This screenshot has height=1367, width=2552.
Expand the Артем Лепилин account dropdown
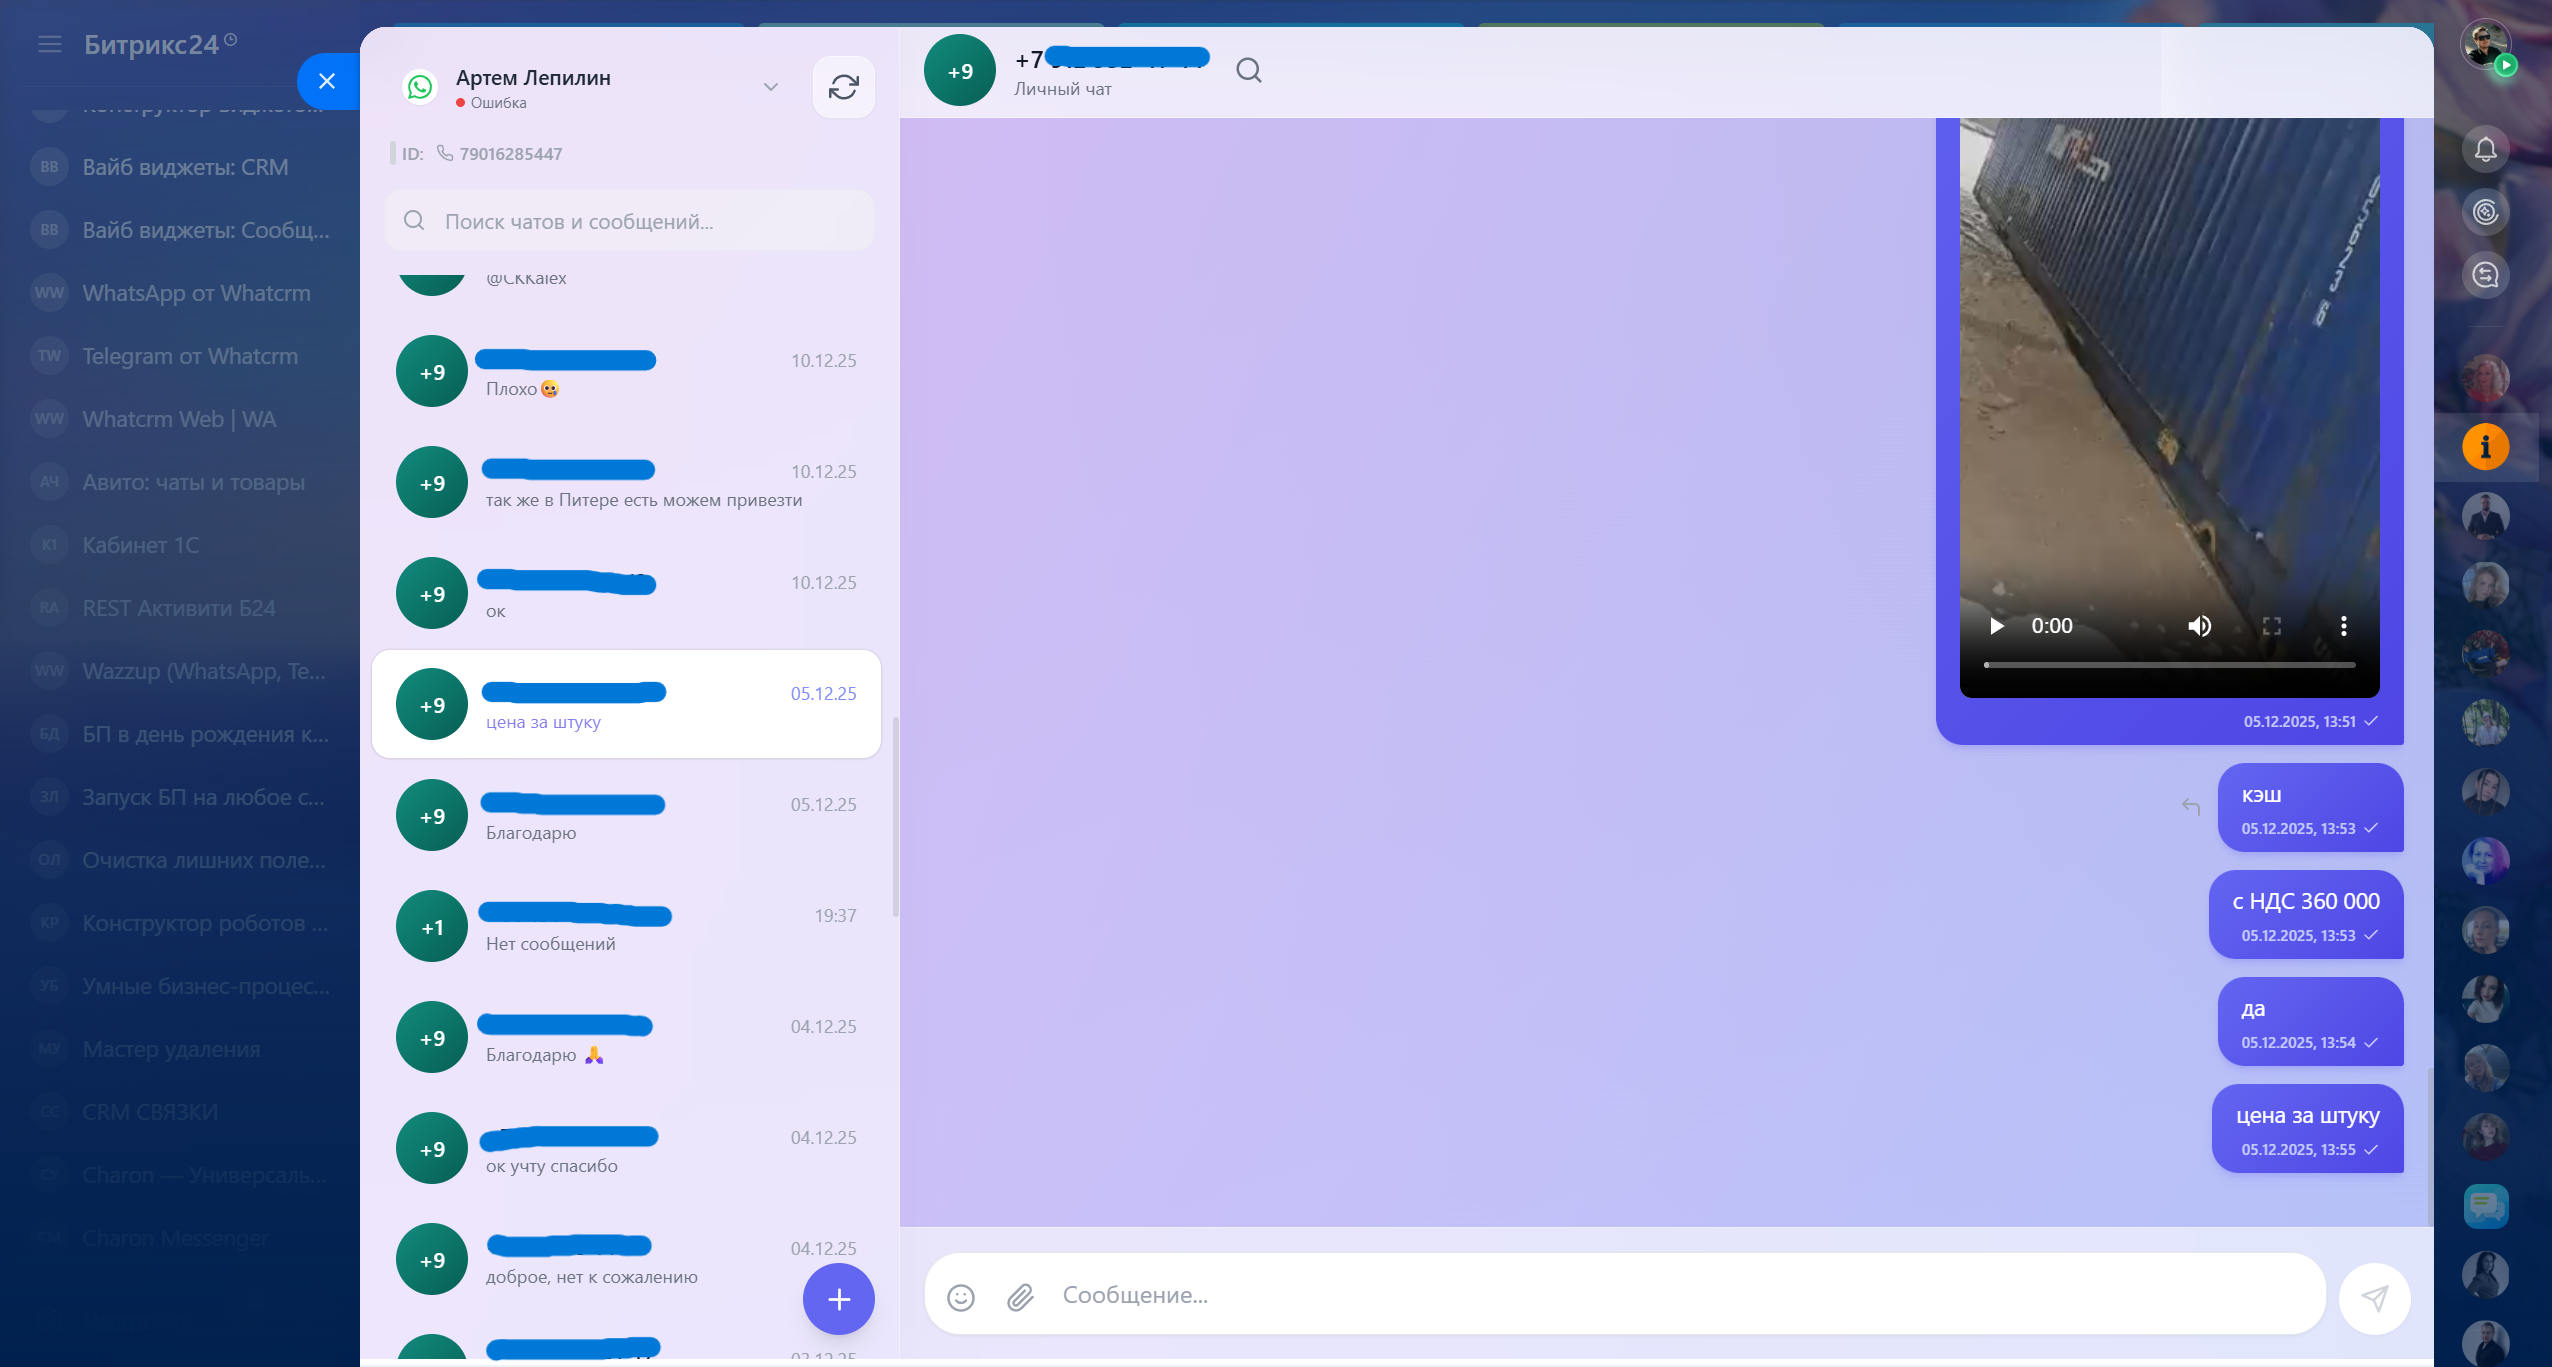pos(770,87)
